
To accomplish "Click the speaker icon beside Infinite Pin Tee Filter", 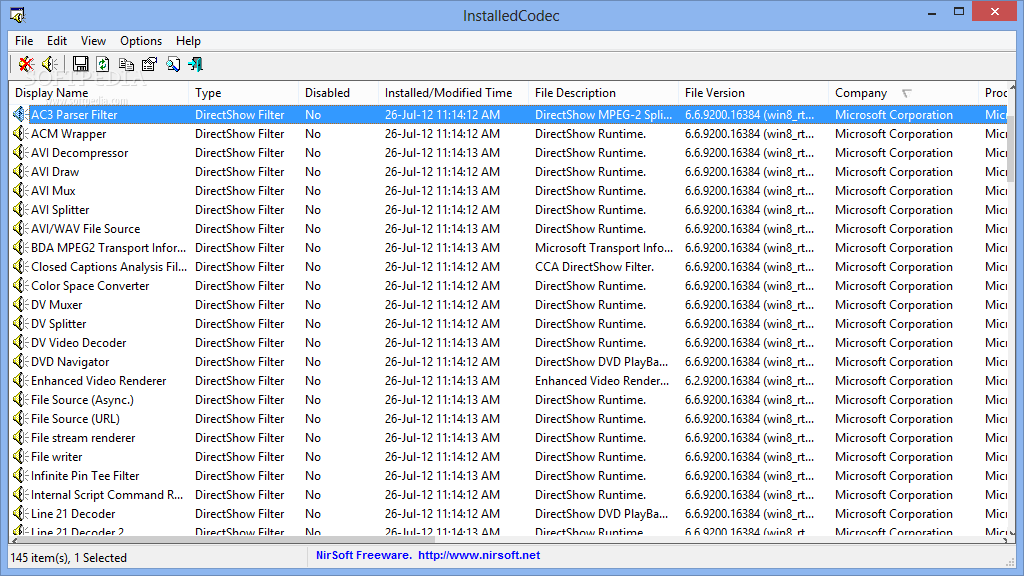I will 20,475.
